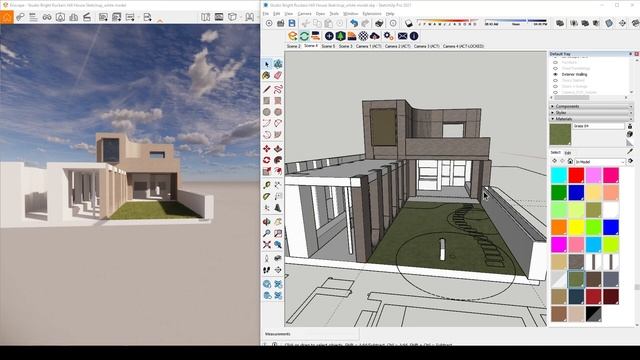This screenshot has width=640, height=360.
Task: Open the Camera menu
Action: click(x=304, y=14)
